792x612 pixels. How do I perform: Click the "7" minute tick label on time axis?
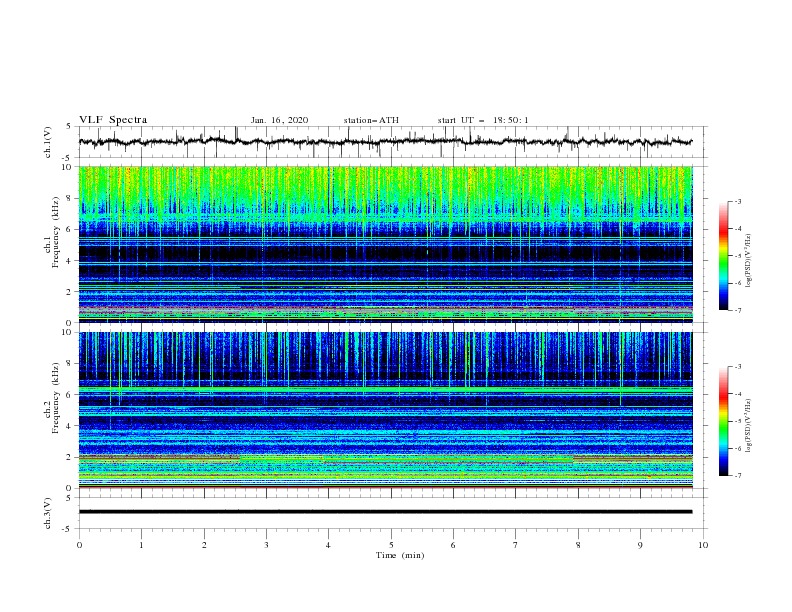click(x=516, y=545)
